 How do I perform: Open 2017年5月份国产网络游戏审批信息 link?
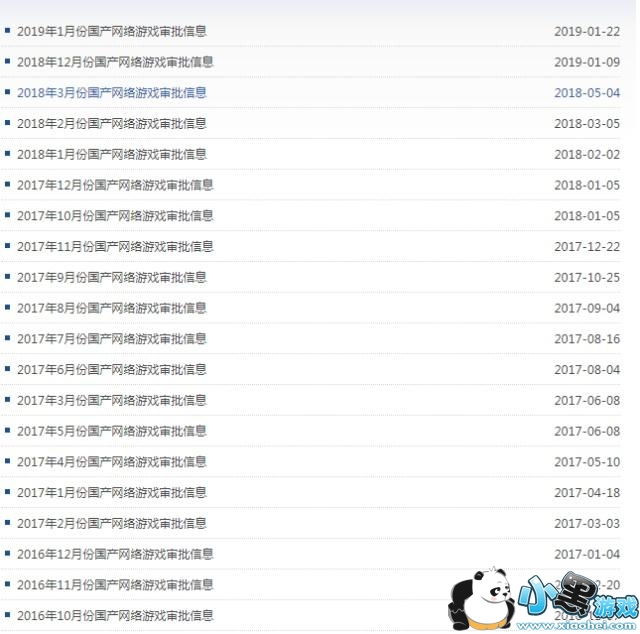pos(112,431)
